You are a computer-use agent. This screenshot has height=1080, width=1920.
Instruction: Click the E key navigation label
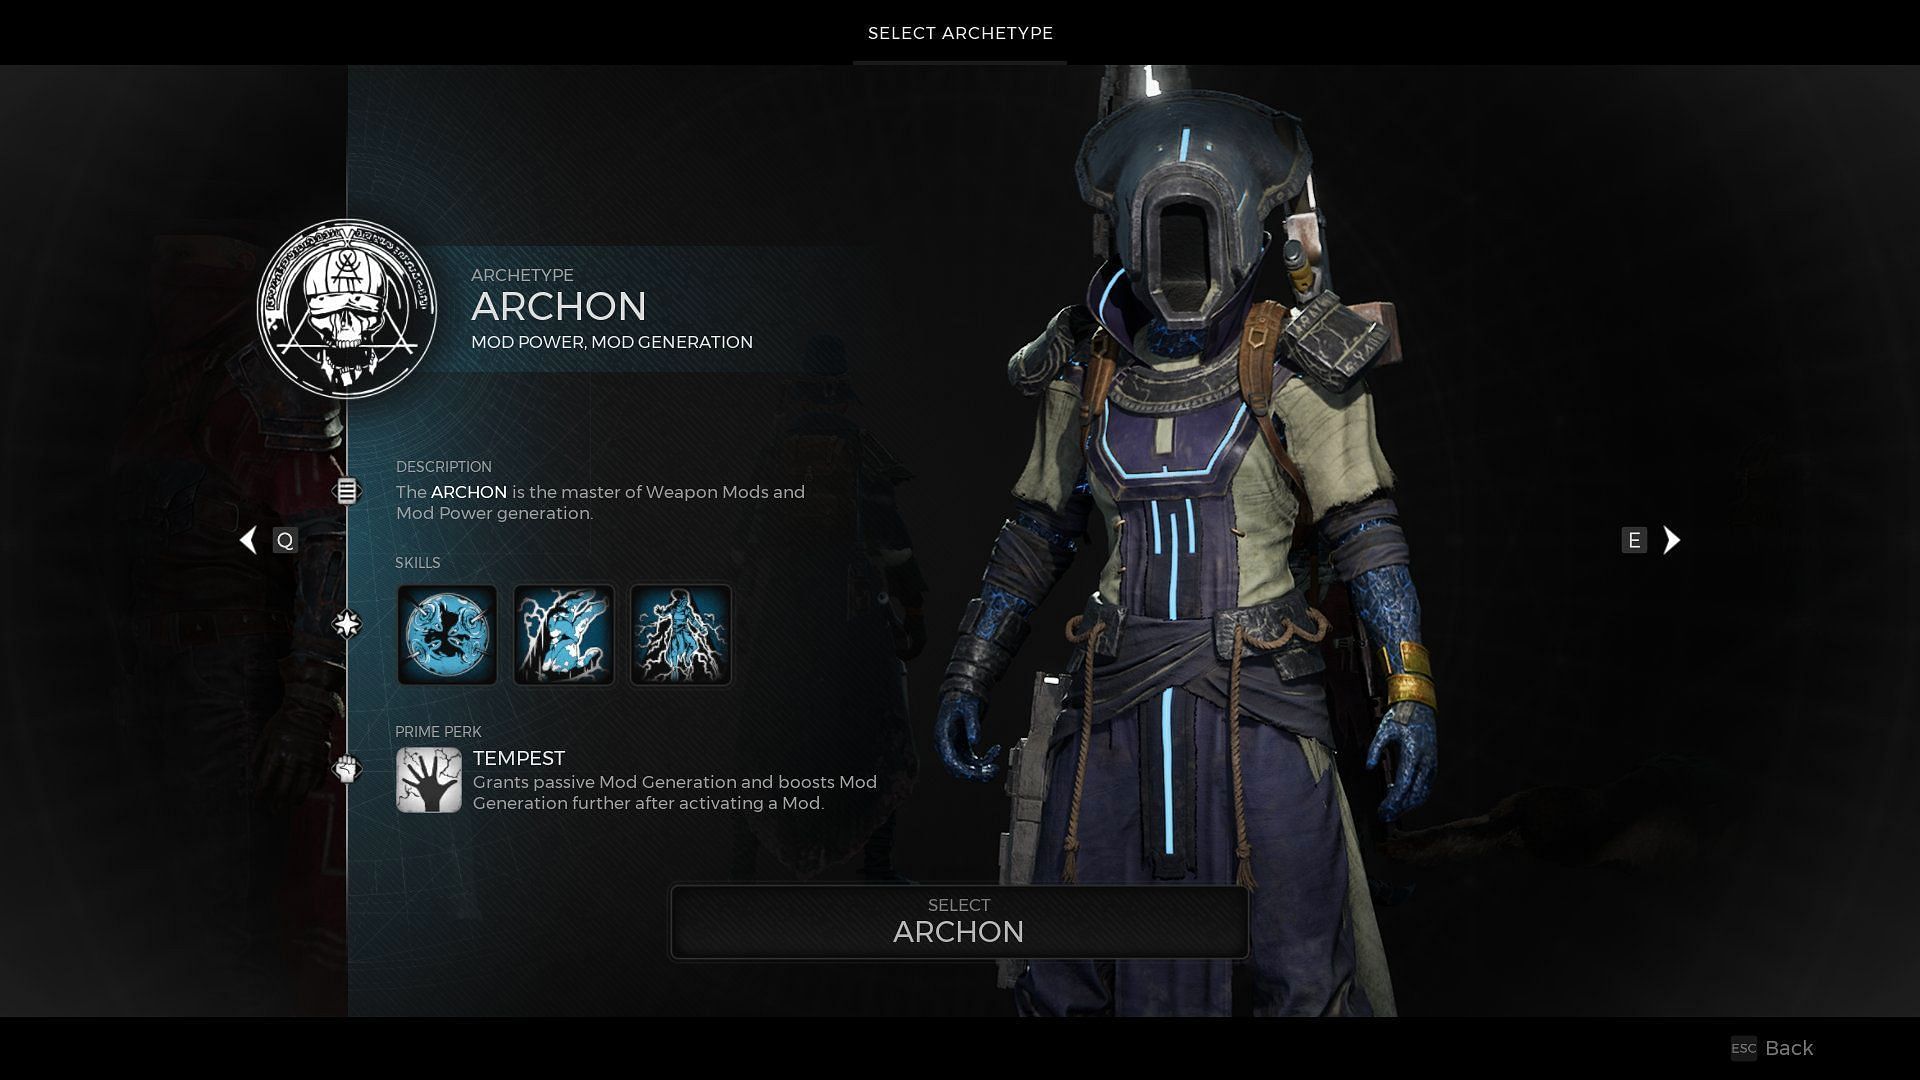pyautogui.click(x=1633, y=539)
